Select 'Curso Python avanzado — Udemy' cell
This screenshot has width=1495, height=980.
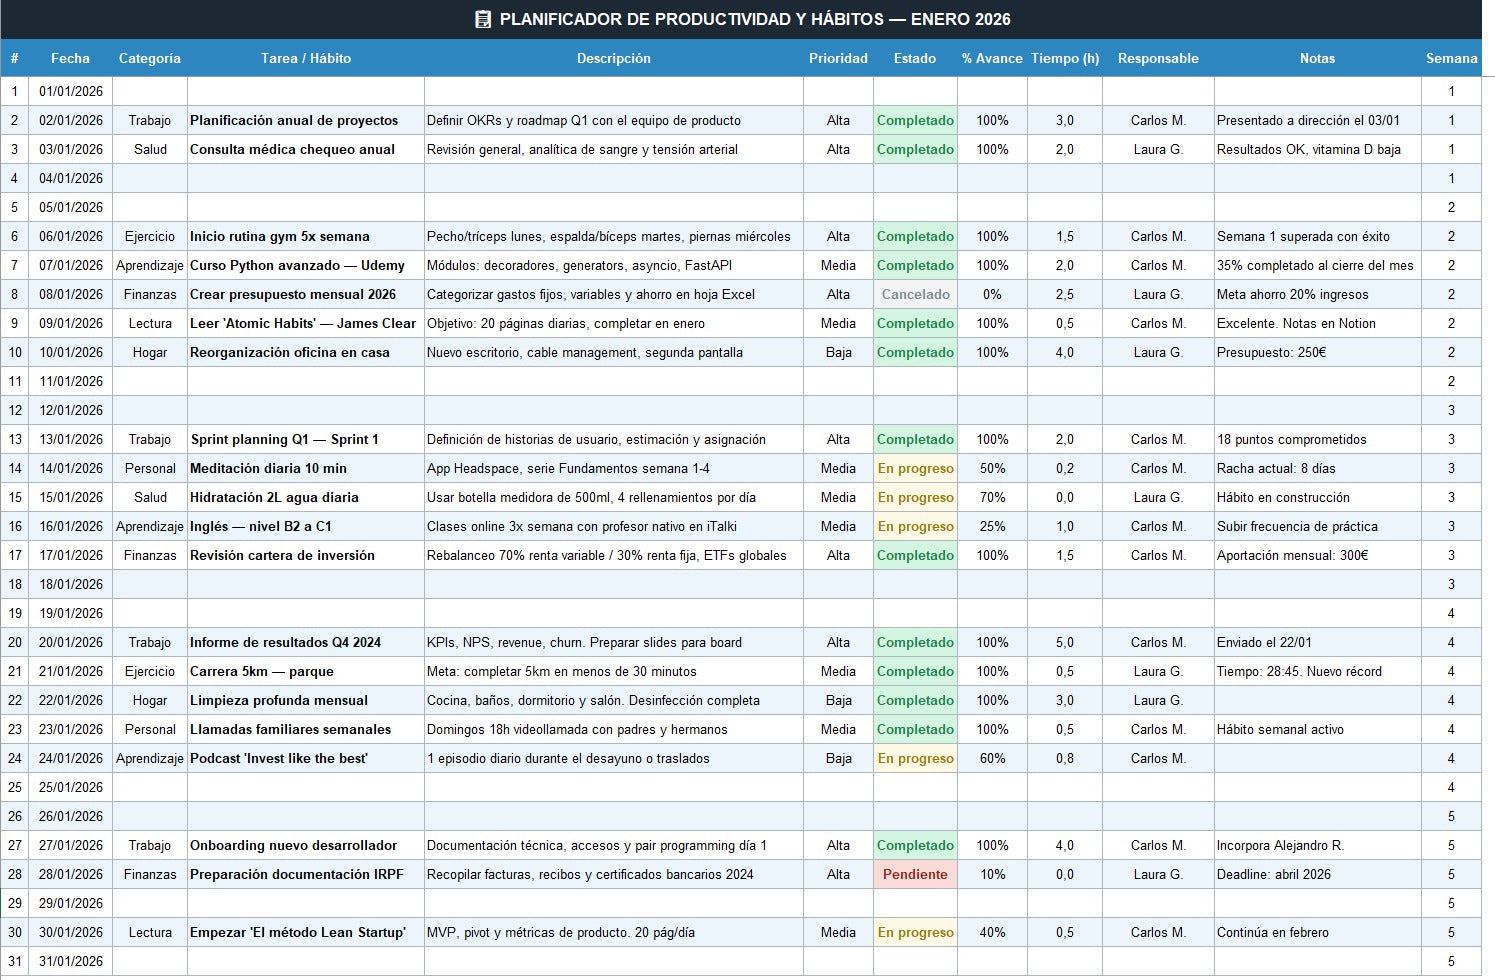pyautogui.click(x=306, y=265)
